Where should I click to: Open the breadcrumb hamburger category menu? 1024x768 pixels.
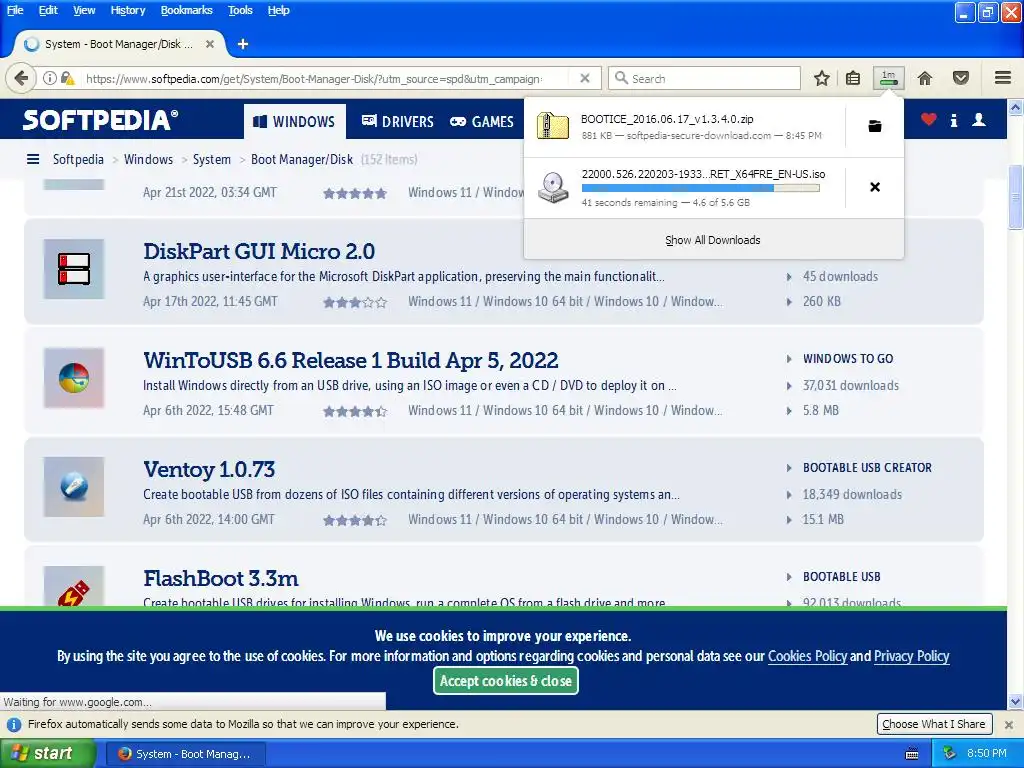point(33,159)
